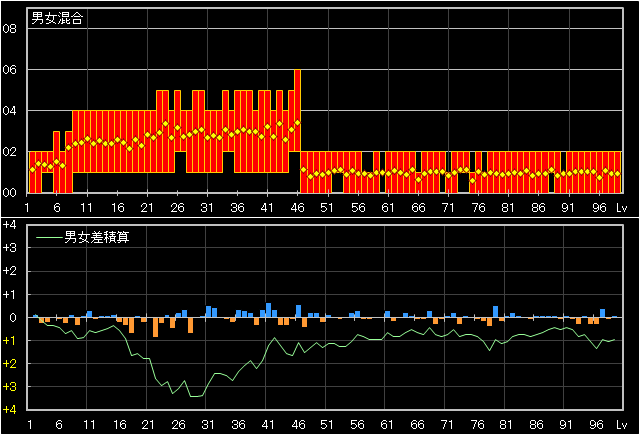Click level 56 on upper chart x-axis

358,208
